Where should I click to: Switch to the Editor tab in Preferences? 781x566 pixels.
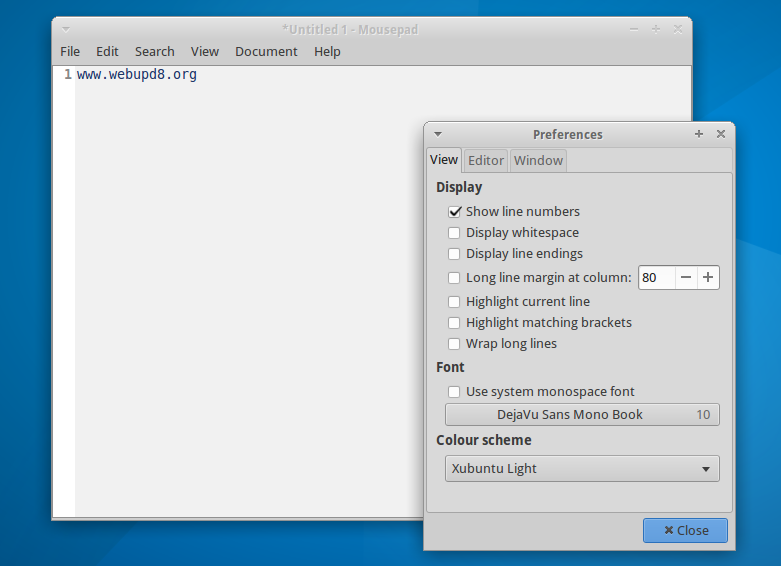[x=486, y=160]
